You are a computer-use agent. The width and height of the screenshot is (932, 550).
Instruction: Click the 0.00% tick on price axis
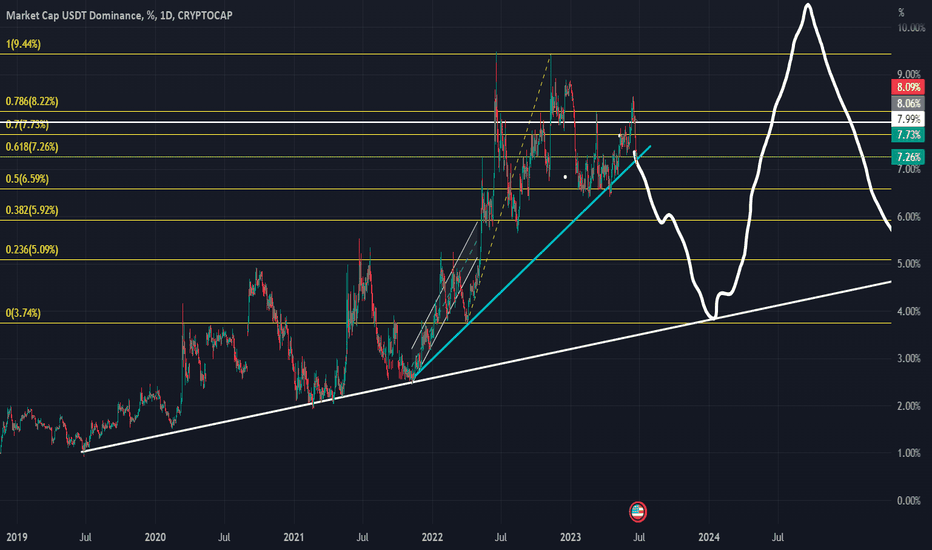coord(909,501)
